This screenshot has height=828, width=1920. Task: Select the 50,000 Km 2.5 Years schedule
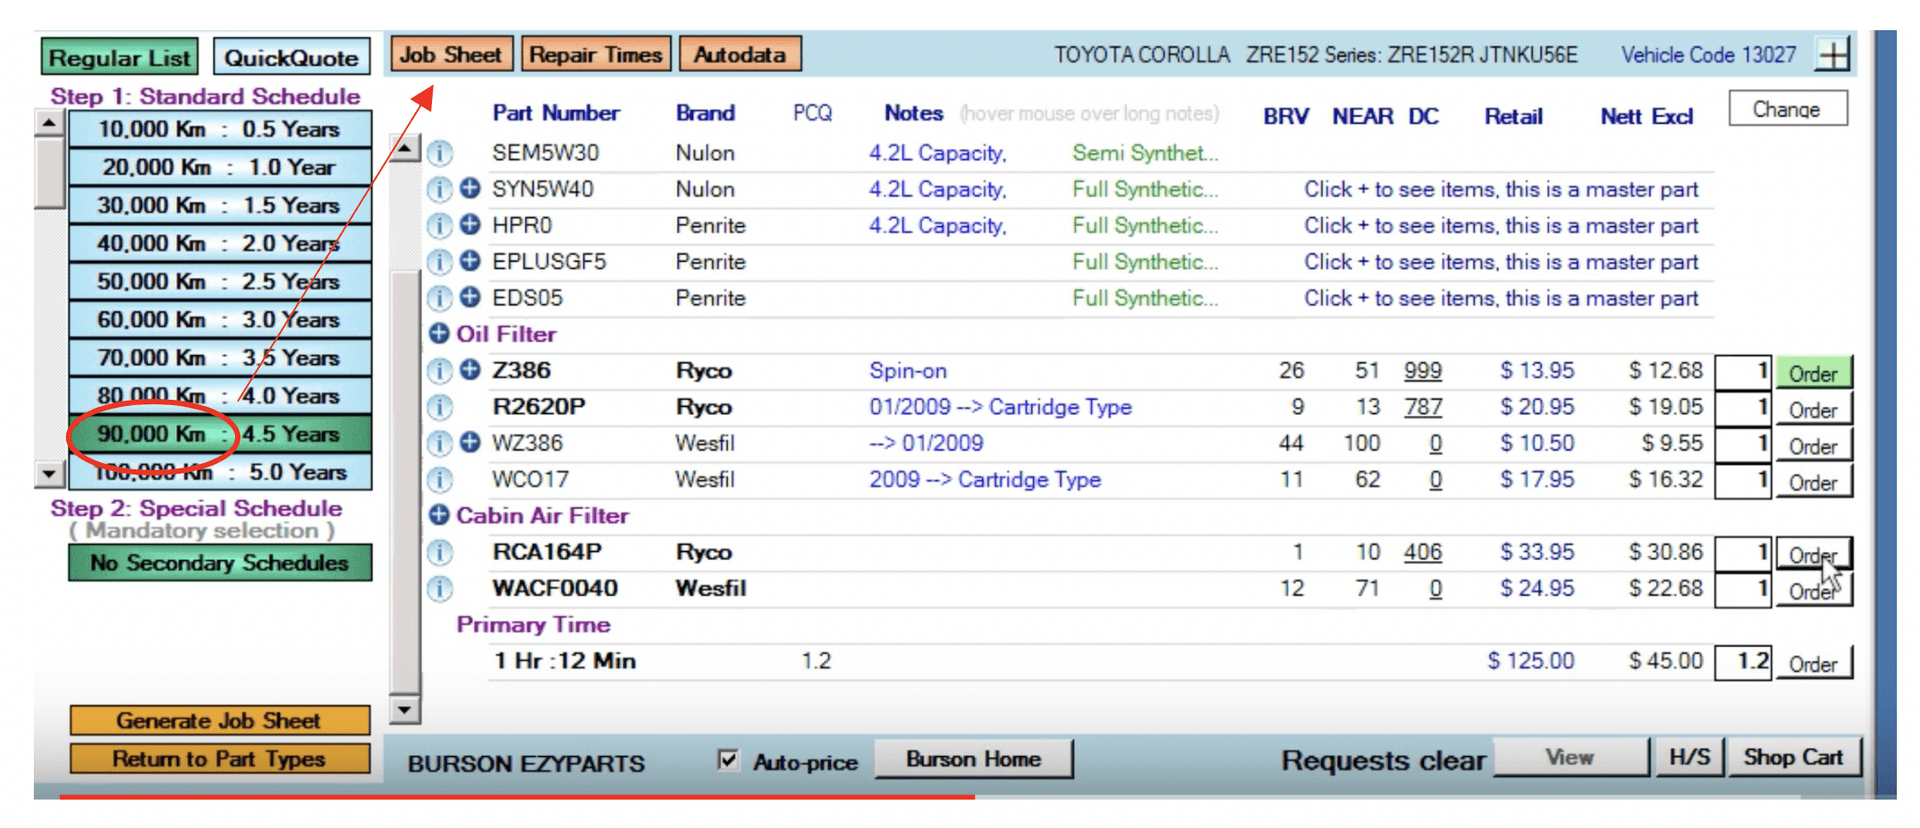pos(219,281)
